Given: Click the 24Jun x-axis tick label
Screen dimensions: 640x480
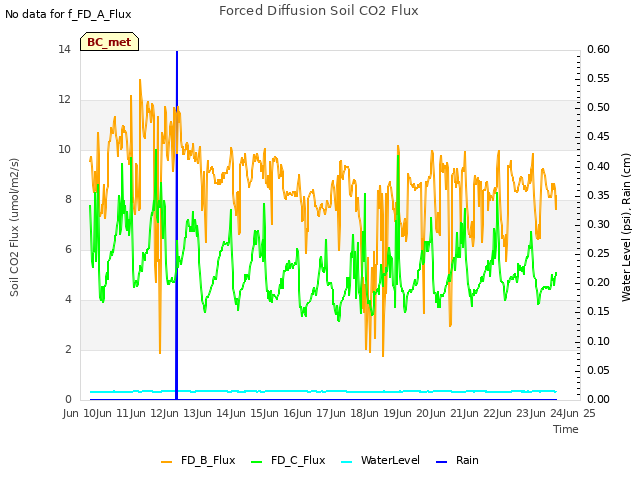Looking at the screenshot, I should pos(564,413).
